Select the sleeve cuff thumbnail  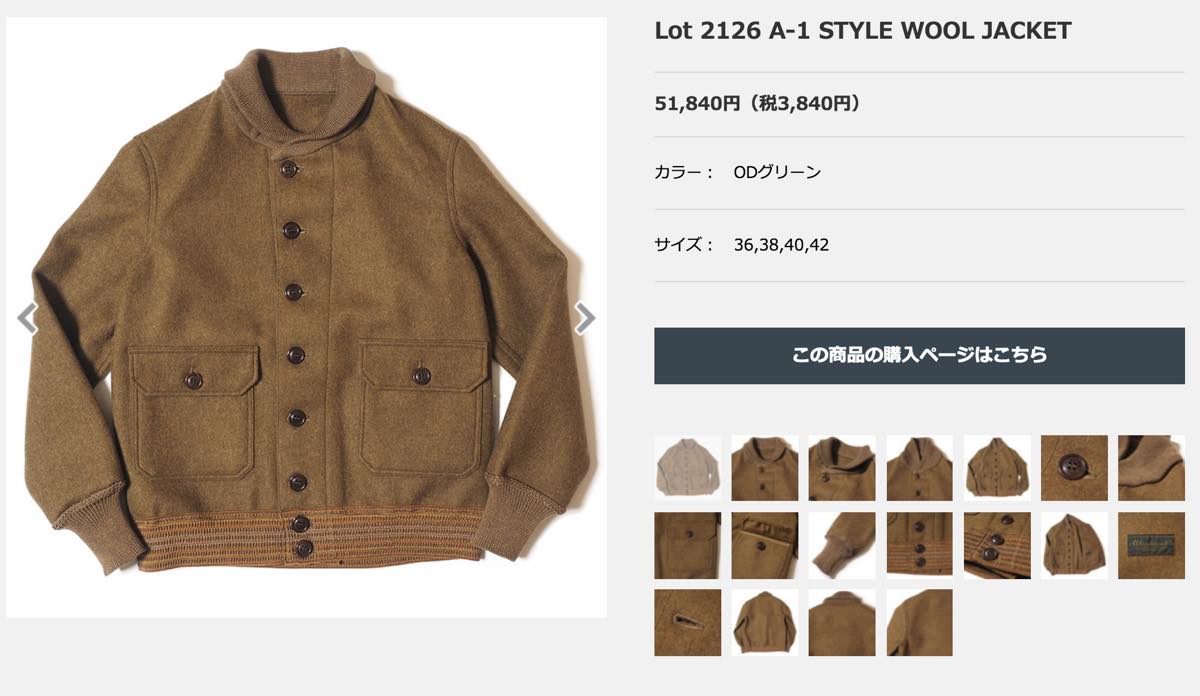tap(842, 545)
